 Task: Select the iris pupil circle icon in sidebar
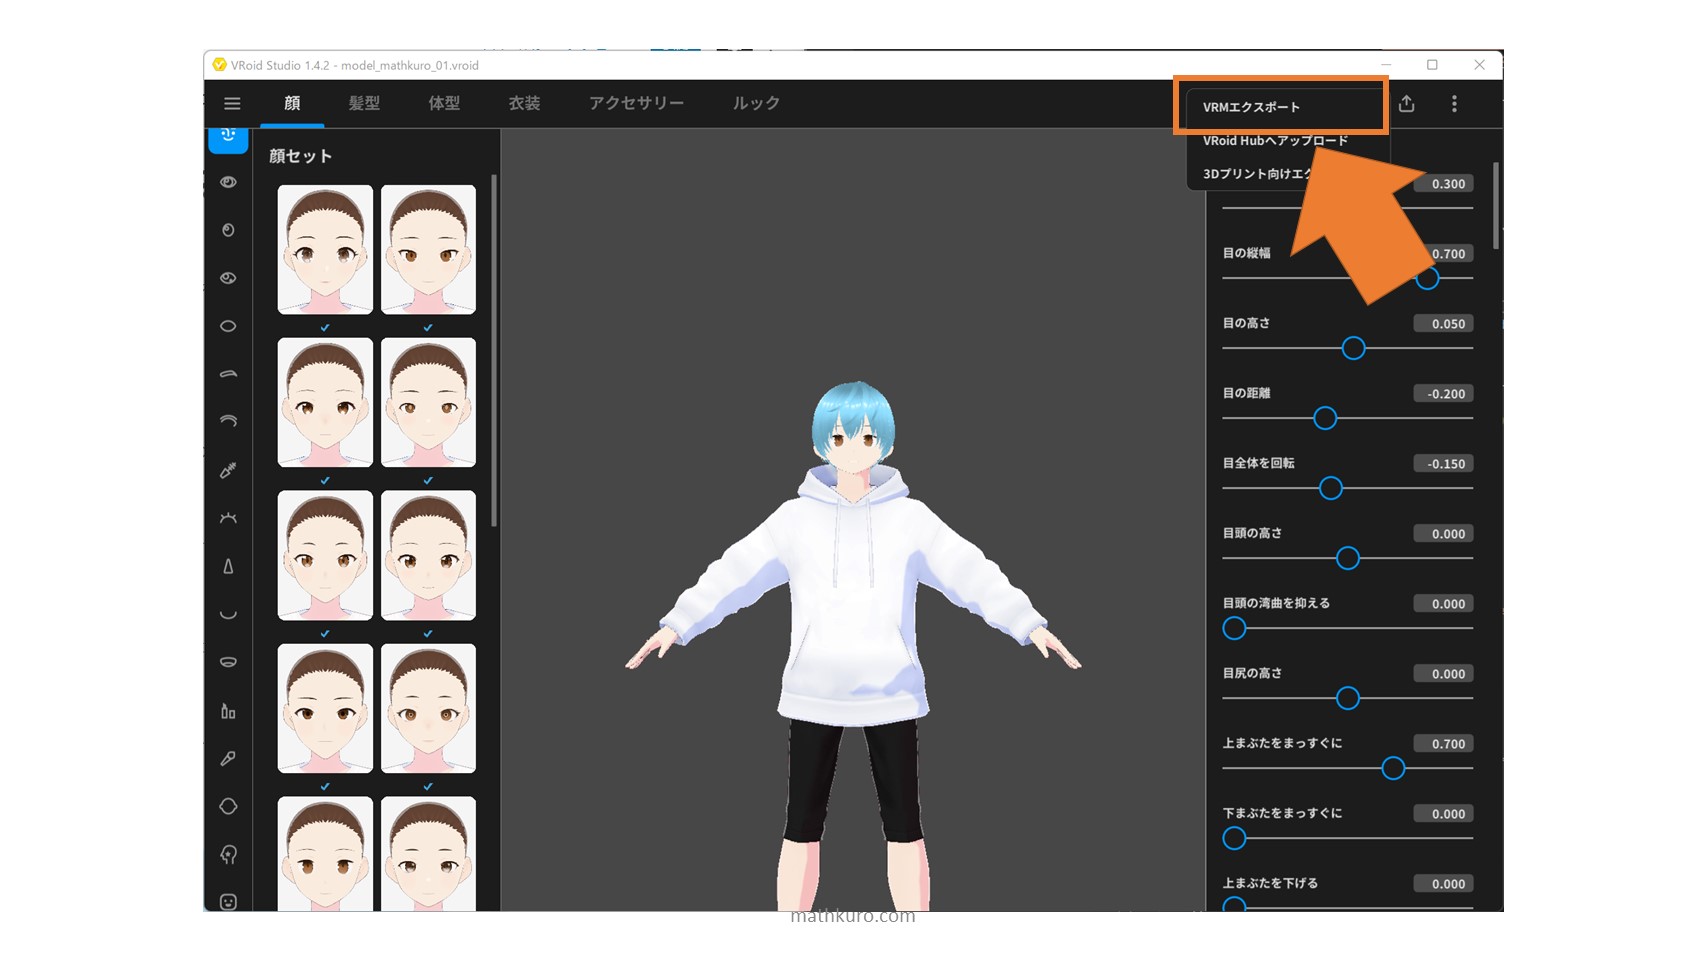228,230
